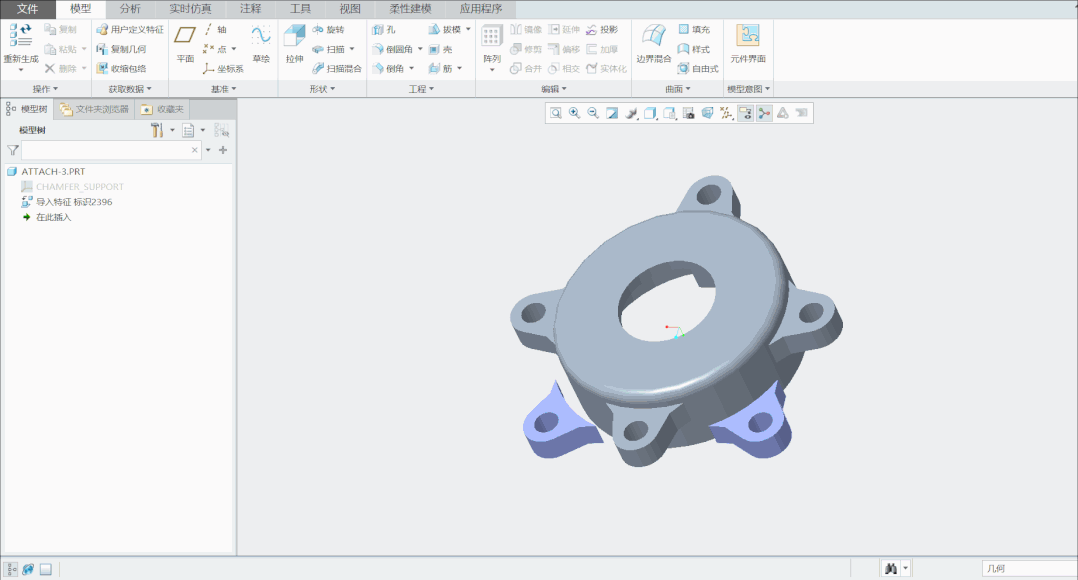Open the saved orientations dropdown icon
This screenshot has width=1078, height=580.
pos(670,113)
